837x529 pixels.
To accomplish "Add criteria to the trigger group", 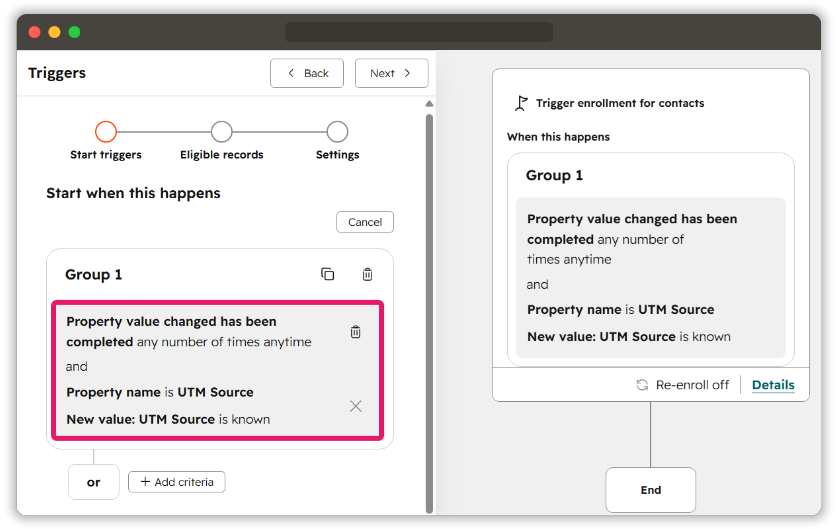I will click(x=177, y=482).
